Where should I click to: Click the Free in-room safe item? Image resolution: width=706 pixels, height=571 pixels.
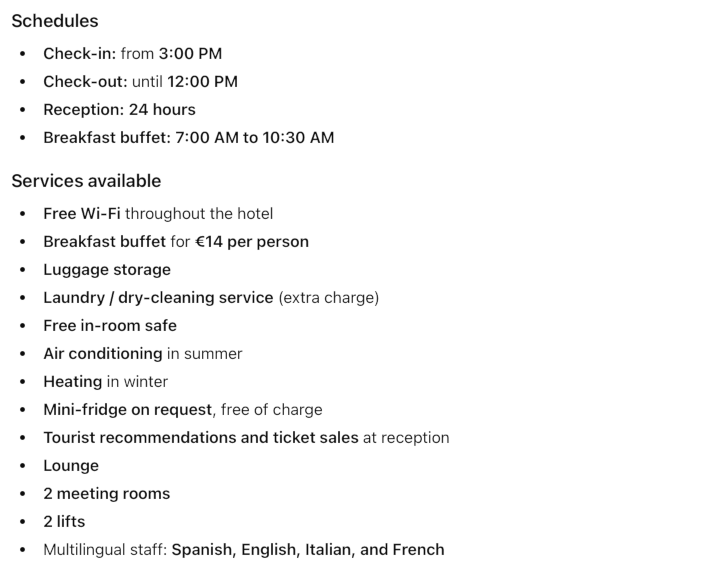[x=110, y=326]
